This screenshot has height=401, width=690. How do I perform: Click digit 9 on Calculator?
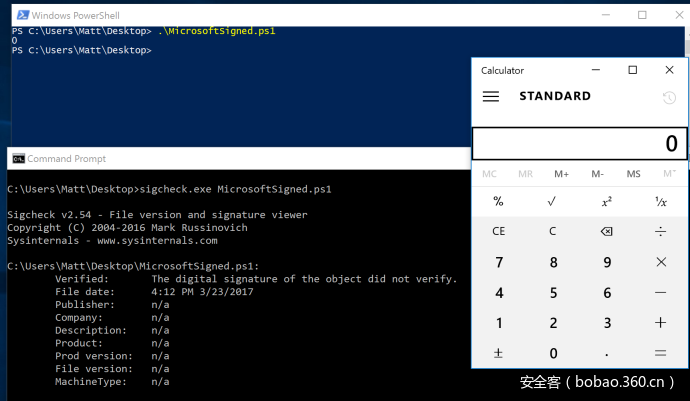pyautogui.click(x=607, y=262)
